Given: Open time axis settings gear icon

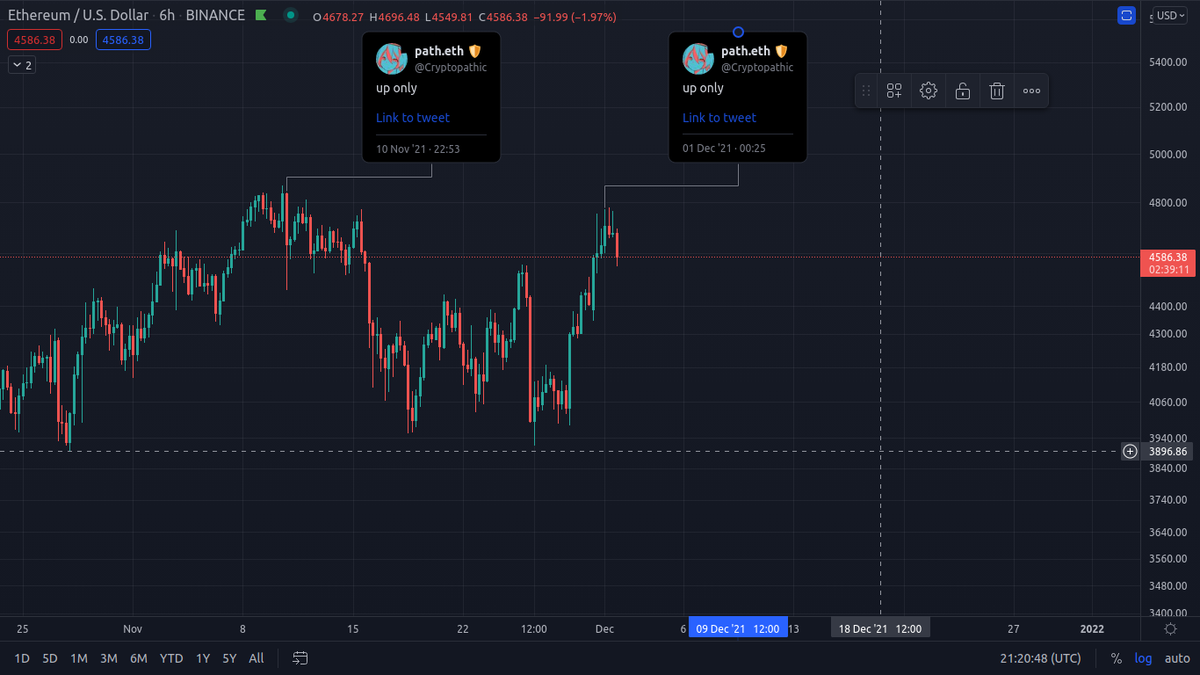Looking at the screenshot, I should (1170, 628).
